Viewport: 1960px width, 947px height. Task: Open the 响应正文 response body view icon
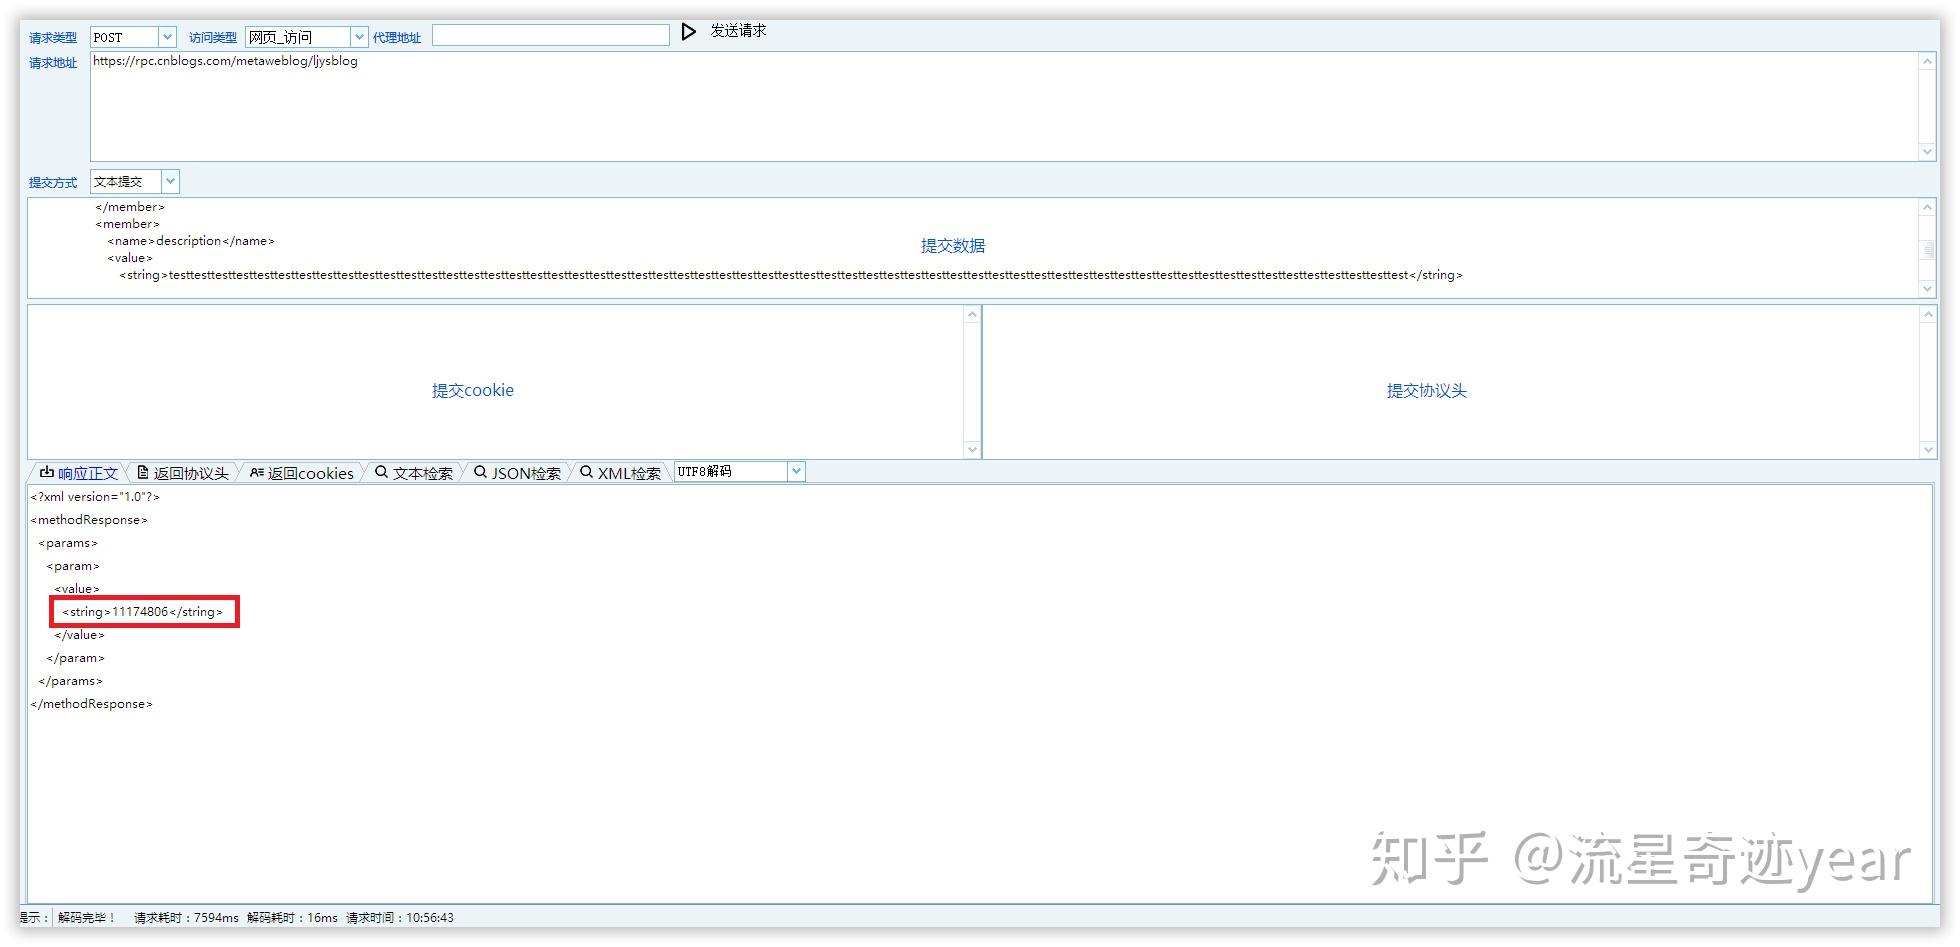(46, 471)
